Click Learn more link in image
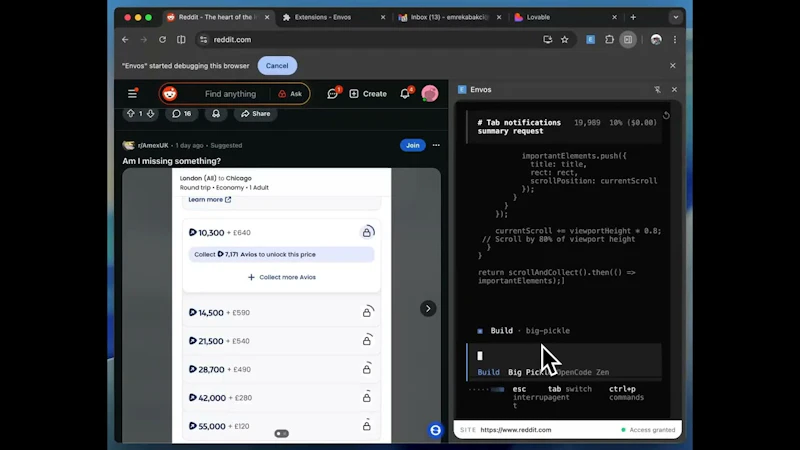The image size is (800, 450). [209, 199]
